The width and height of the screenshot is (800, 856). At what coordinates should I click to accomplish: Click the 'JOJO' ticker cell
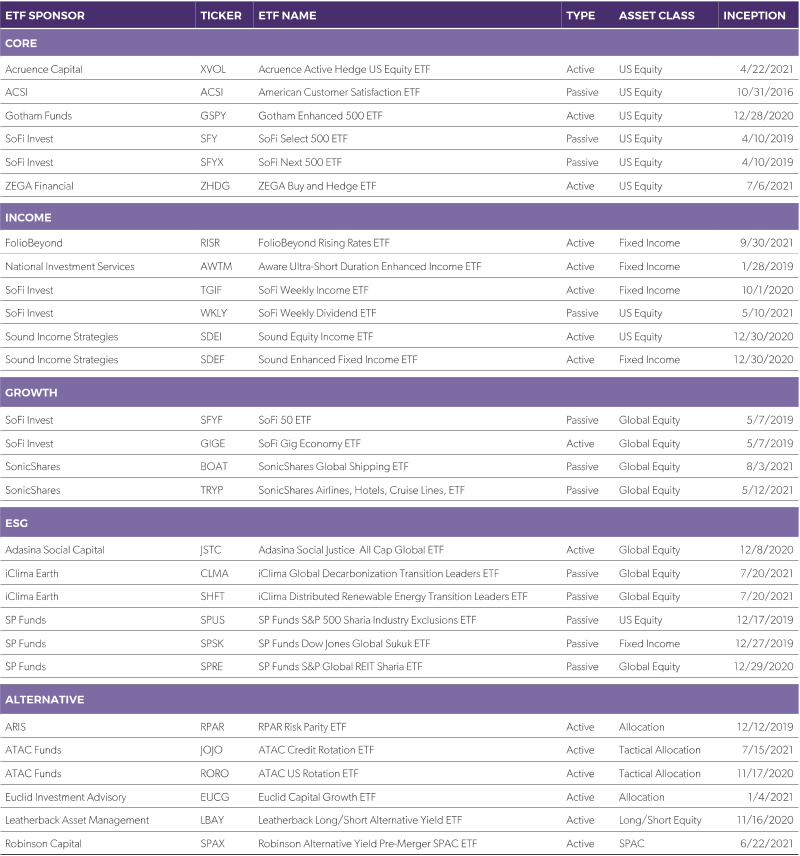[x=211, y=750]
